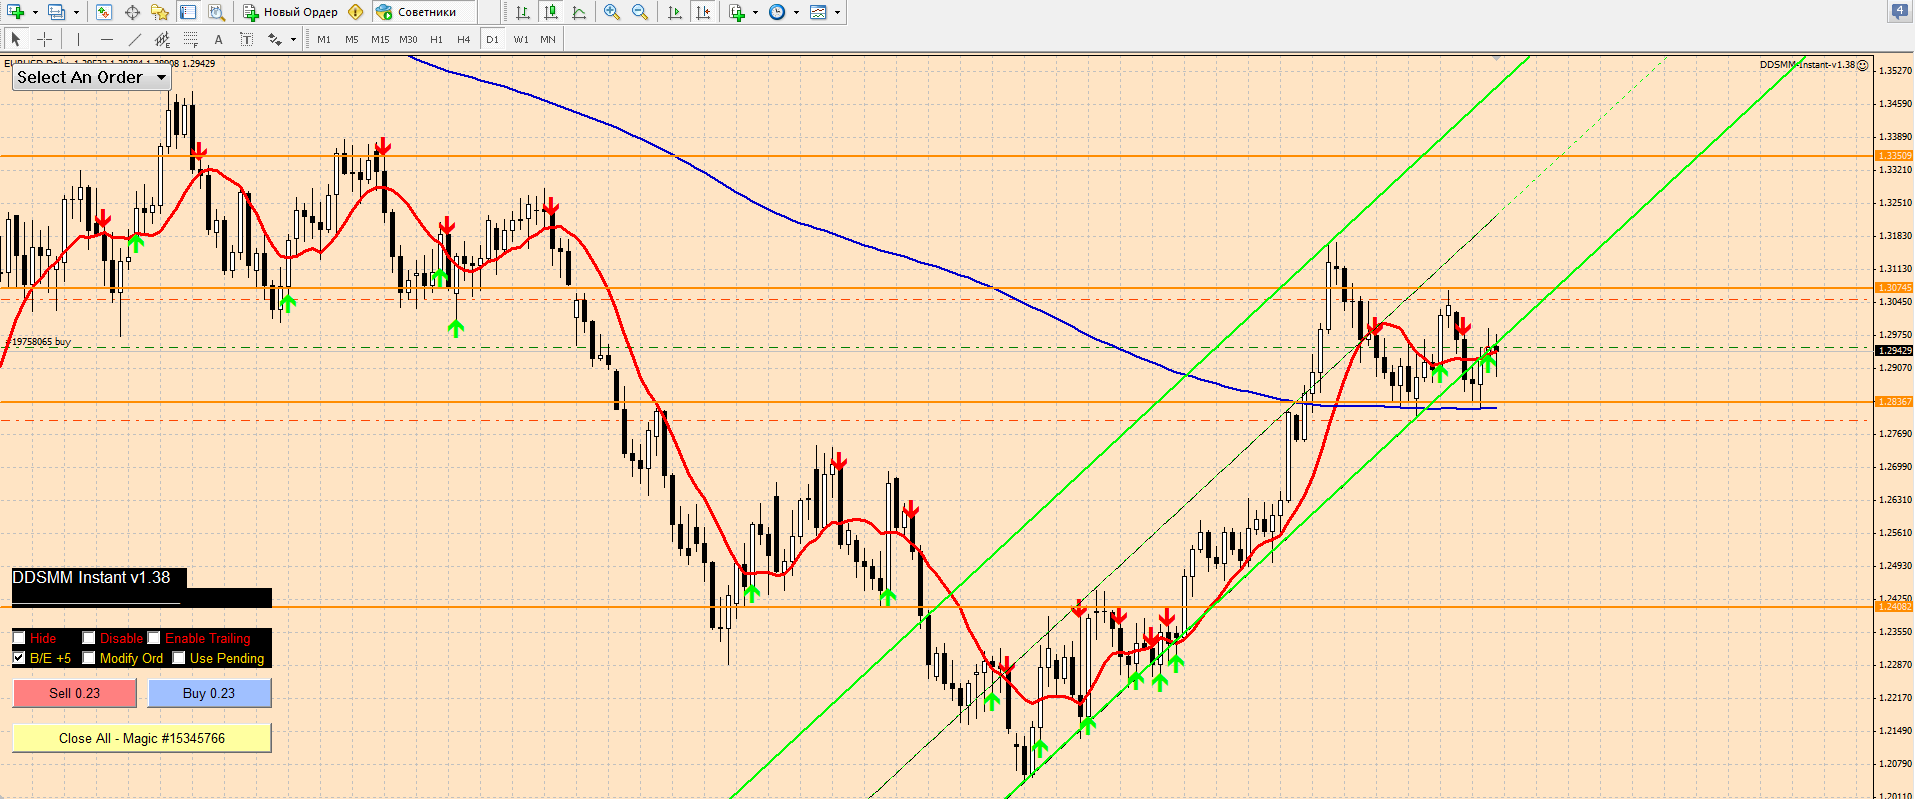Switch to the H4 timeframe
Image resolution: width=1915 pixels, height=799 pixels.
464,39
